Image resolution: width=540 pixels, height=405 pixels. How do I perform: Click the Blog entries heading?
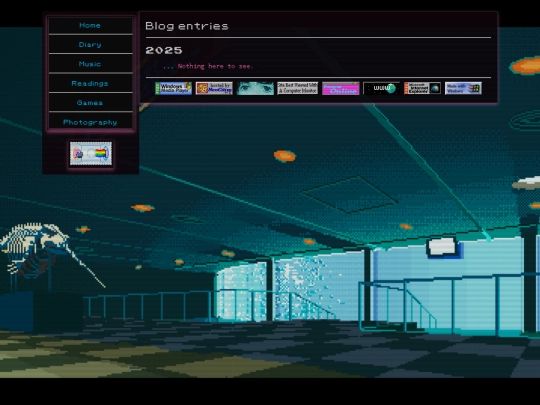click(x=187, y=26)
